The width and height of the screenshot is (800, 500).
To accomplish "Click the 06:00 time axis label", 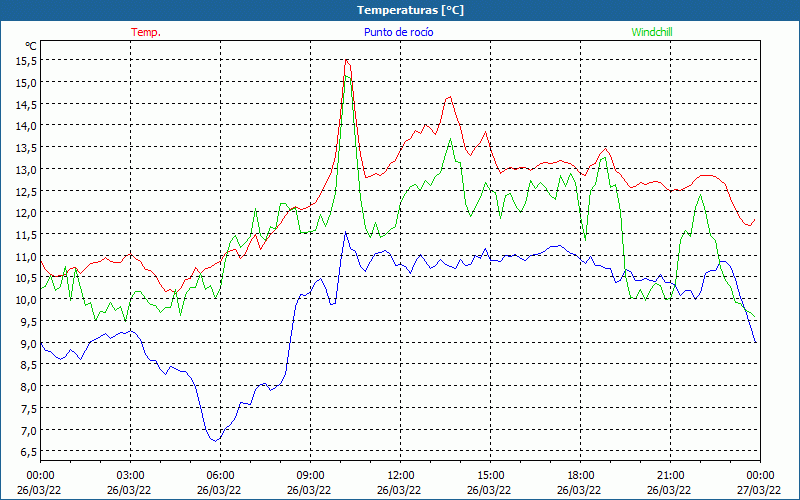I will [220, 476].
